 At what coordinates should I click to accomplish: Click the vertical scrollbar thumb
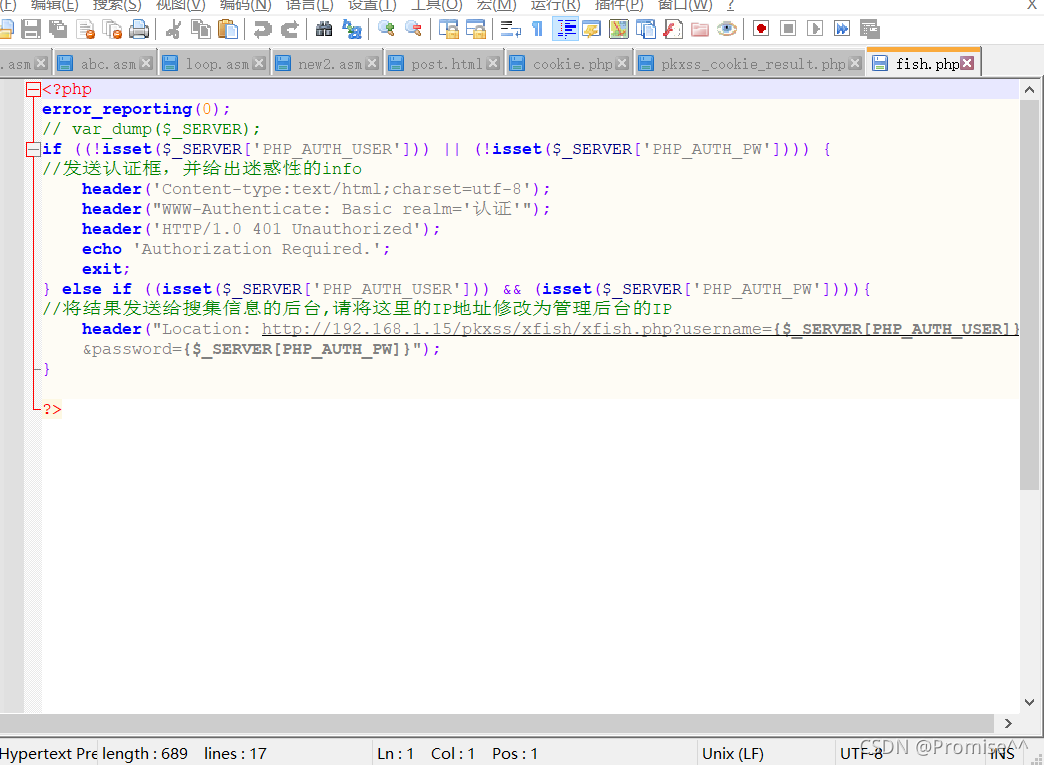pyautogui.click(x=1029, y=295)
